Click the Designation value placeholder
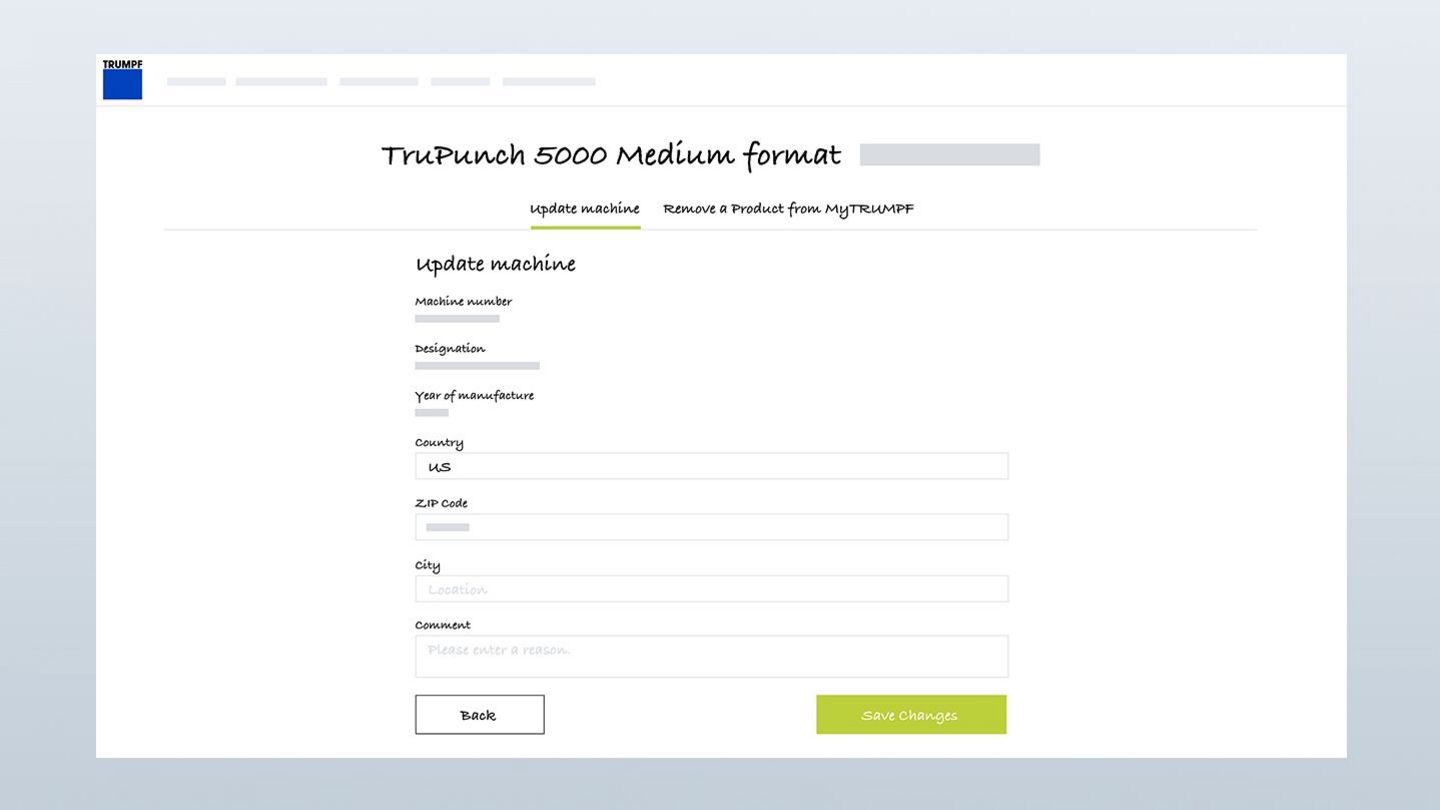The height and width of the screenshot is (810, 1440). coord(477,366)
